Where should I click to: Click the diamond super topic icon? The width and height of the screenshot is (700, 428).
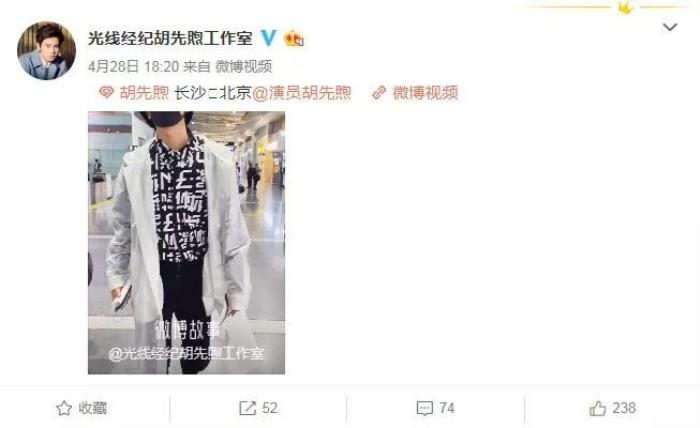(106, 93)
